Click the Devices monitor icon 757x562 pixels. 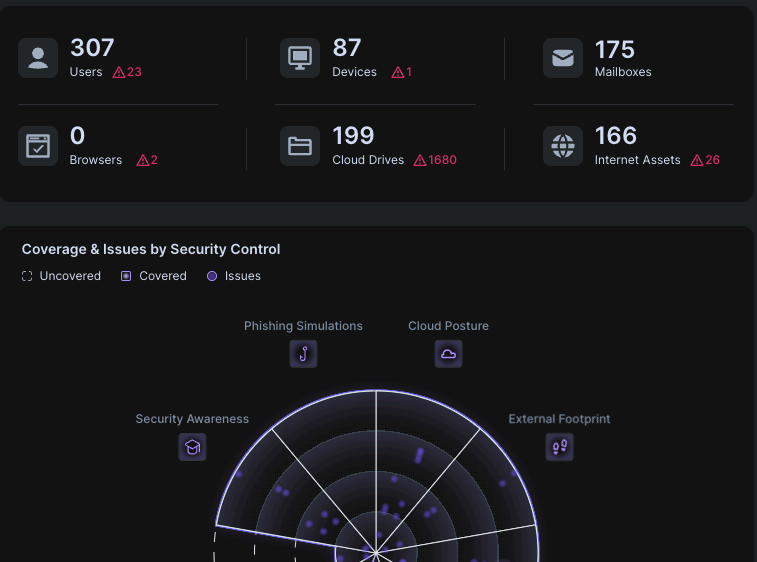click(x=300, y=58)
